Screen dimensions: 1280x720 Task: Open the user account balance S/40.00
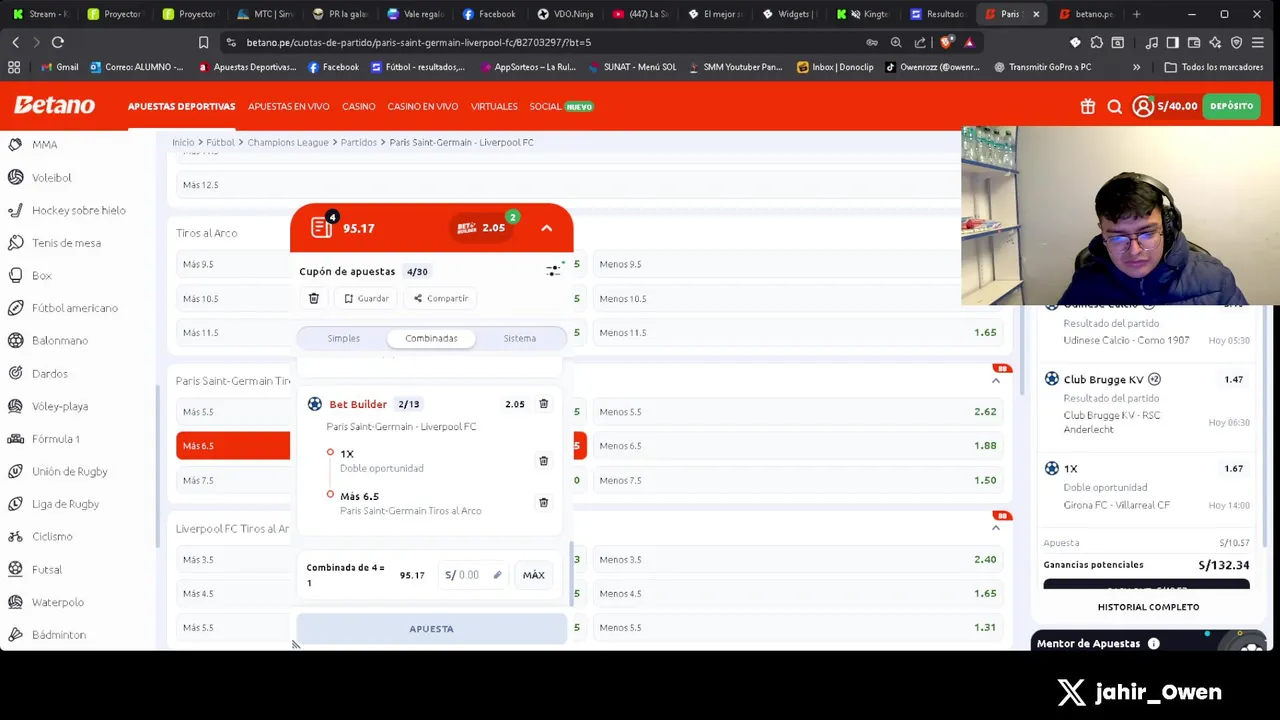point(1165,107)
